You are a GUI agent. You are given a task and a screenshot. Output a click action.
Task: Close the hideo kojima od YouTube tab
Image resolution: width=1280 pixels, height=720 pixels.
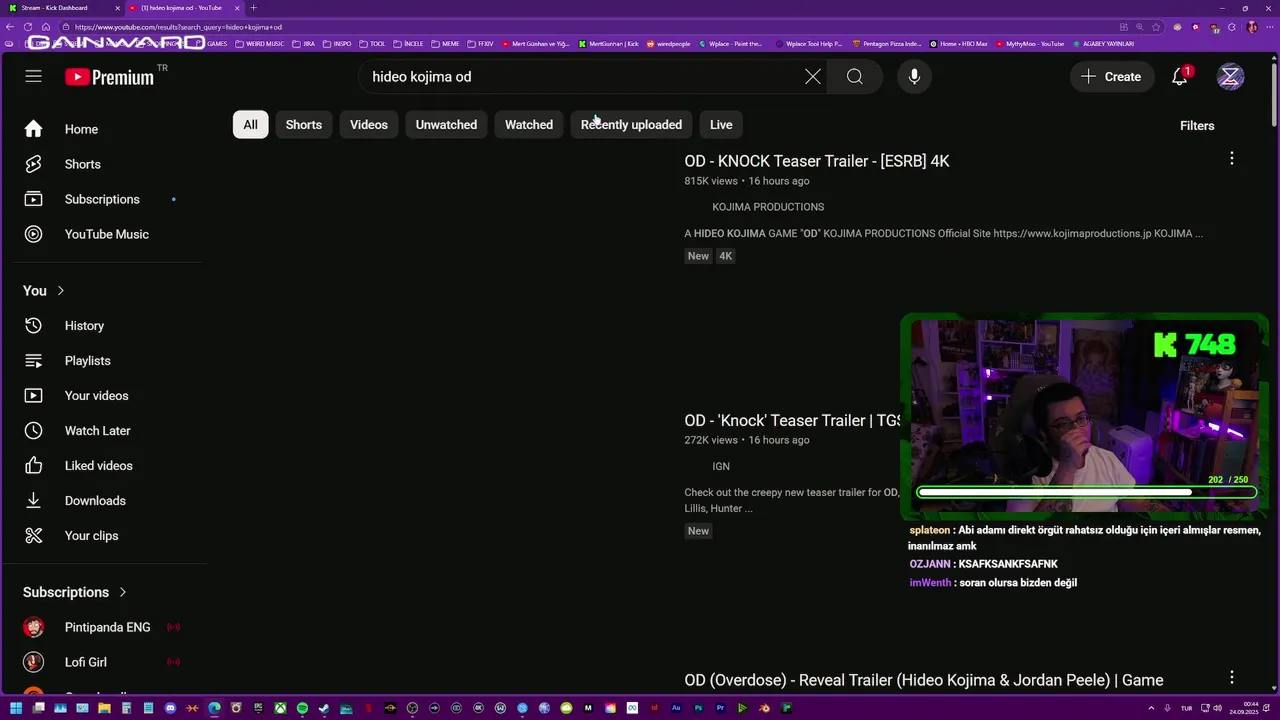[237, 8]
